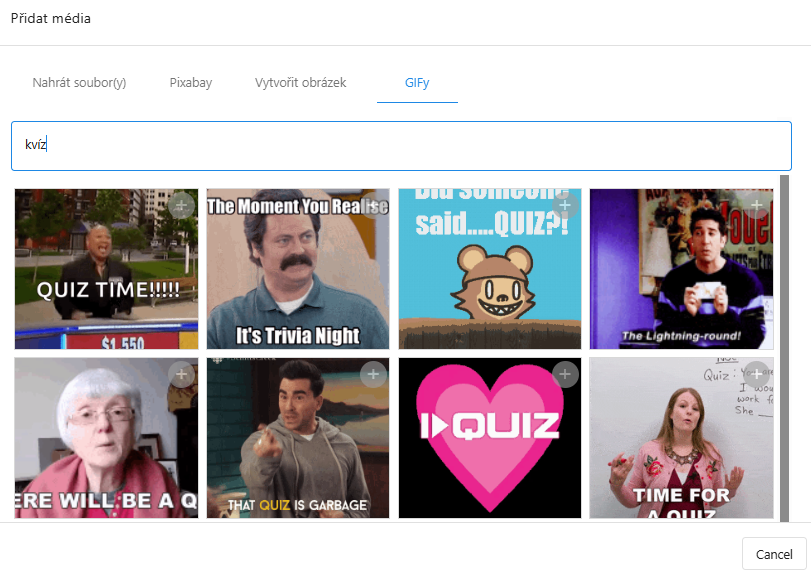Add the teddy bear QUIZ GIF via plus icon
The height and width of the screenshot is (574, 811).
(565, 205)
